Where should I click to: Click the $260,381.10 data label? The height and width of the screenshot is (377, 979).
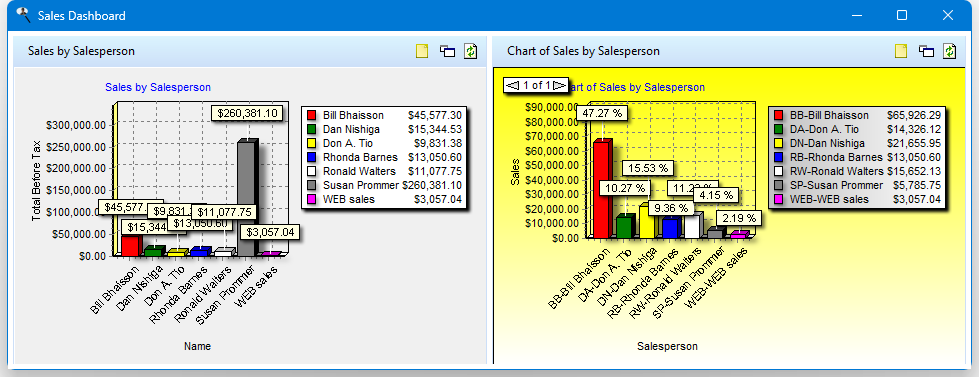tap(247, 113)
